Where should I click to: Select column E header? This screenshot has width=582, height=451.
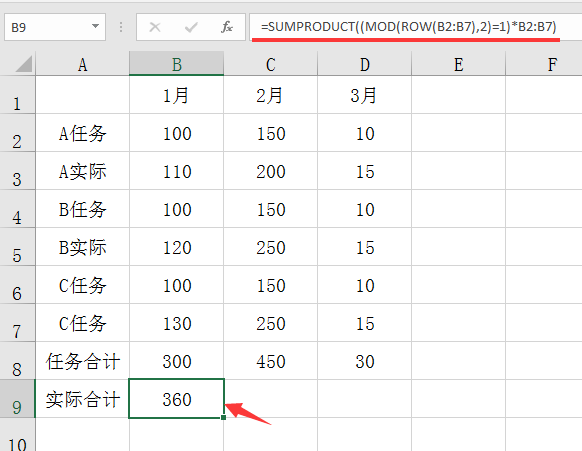pyautogui.click(x=458, y=64)
